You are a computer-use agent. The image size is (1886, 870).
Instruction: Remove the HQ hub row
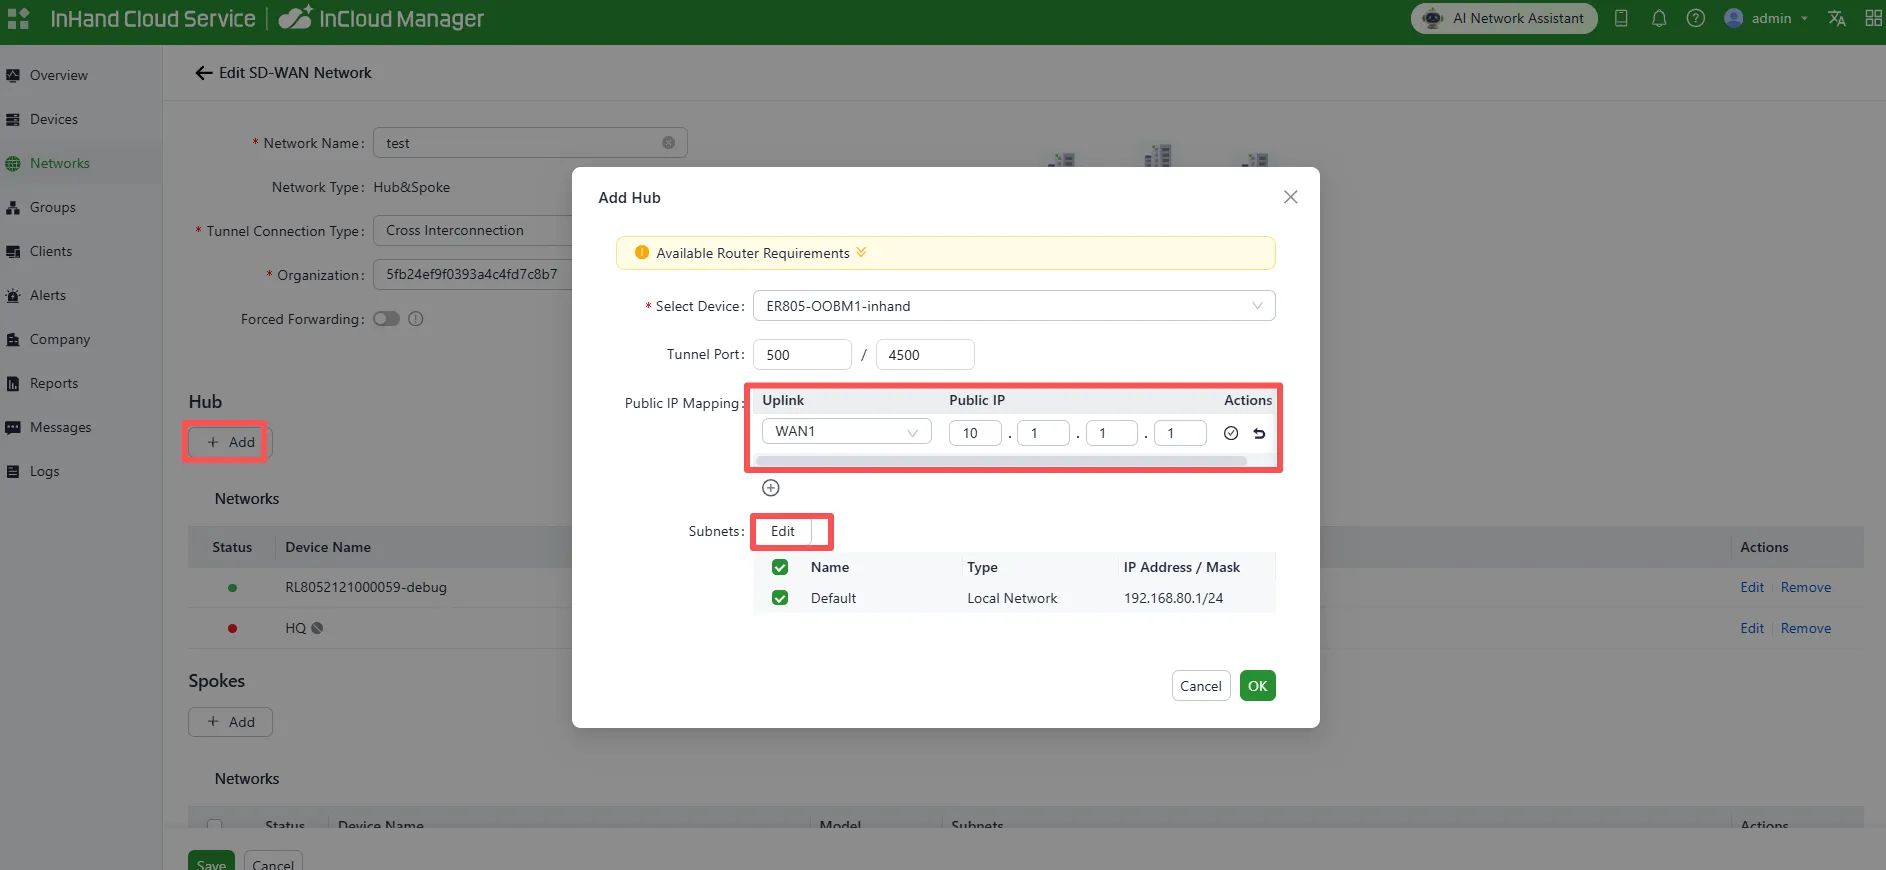[x=1805, y=628]
